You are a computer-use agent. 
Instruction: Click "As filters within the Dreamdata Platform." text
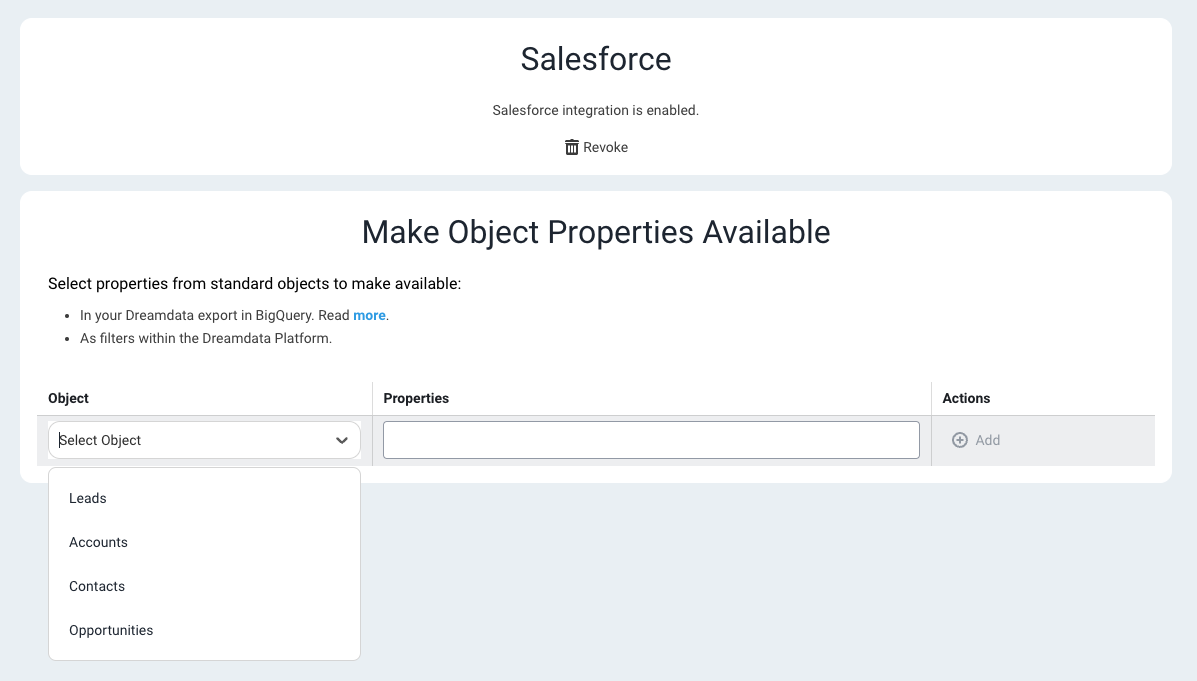[206, 338]
